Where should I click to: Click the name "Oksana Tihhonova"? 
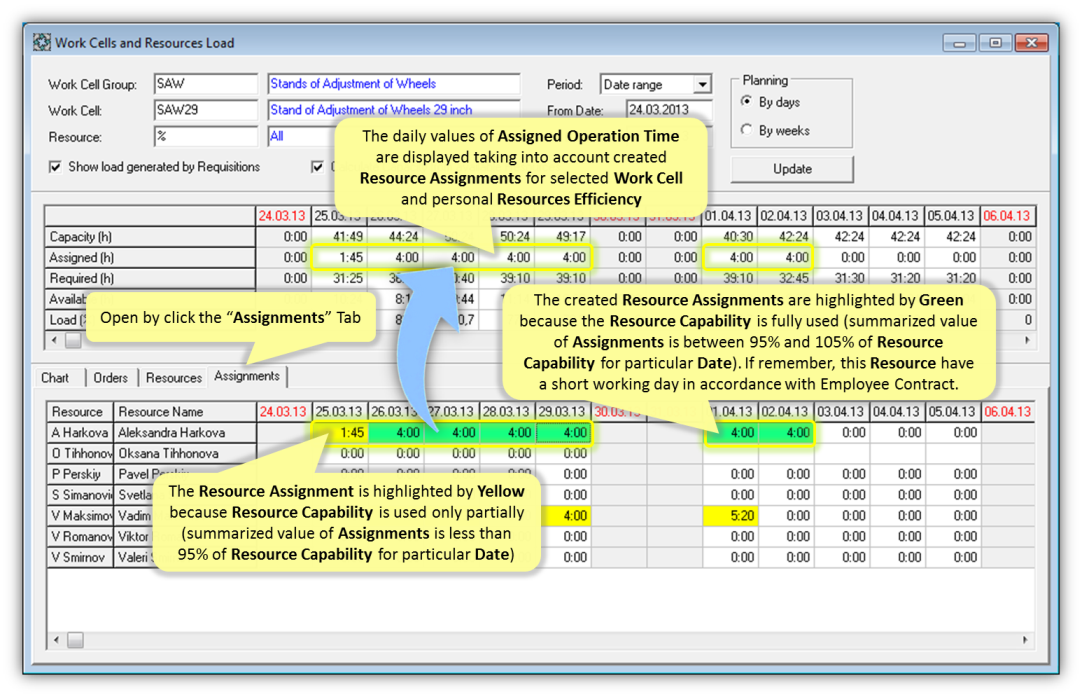pyautogui.click(x=168, y=453)
